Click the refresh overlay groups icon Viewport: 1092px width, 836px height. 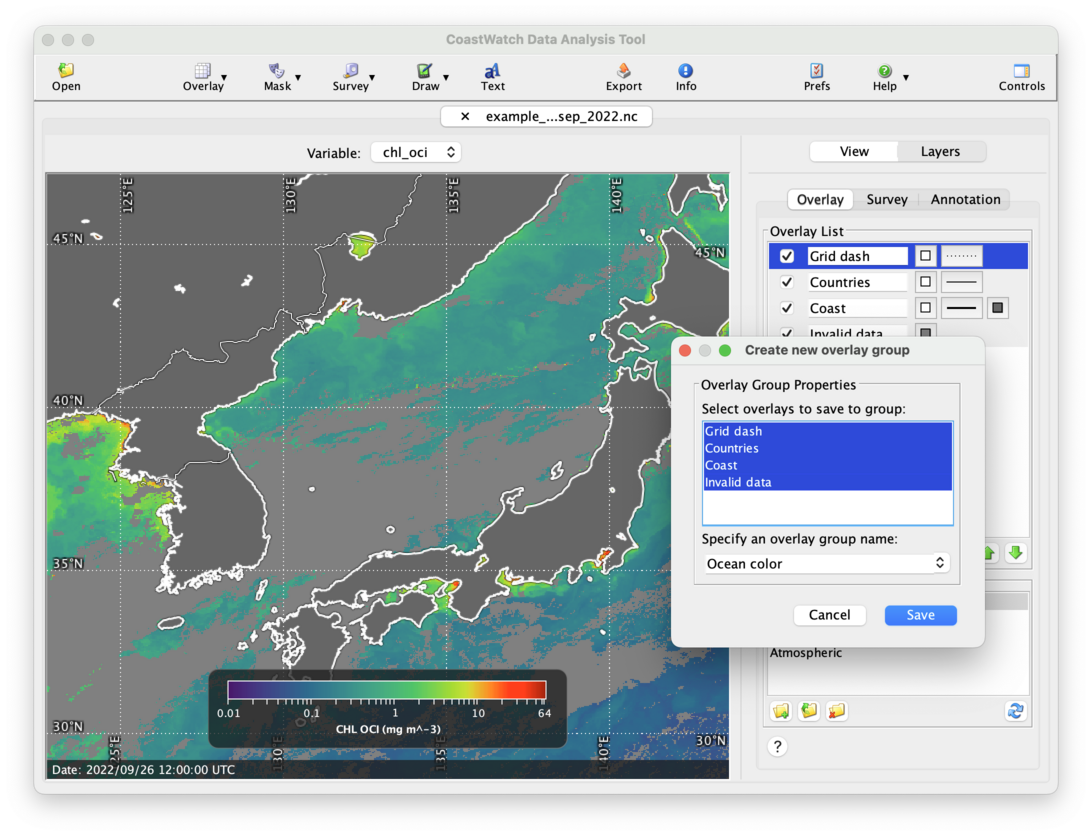coord(1015,711)
